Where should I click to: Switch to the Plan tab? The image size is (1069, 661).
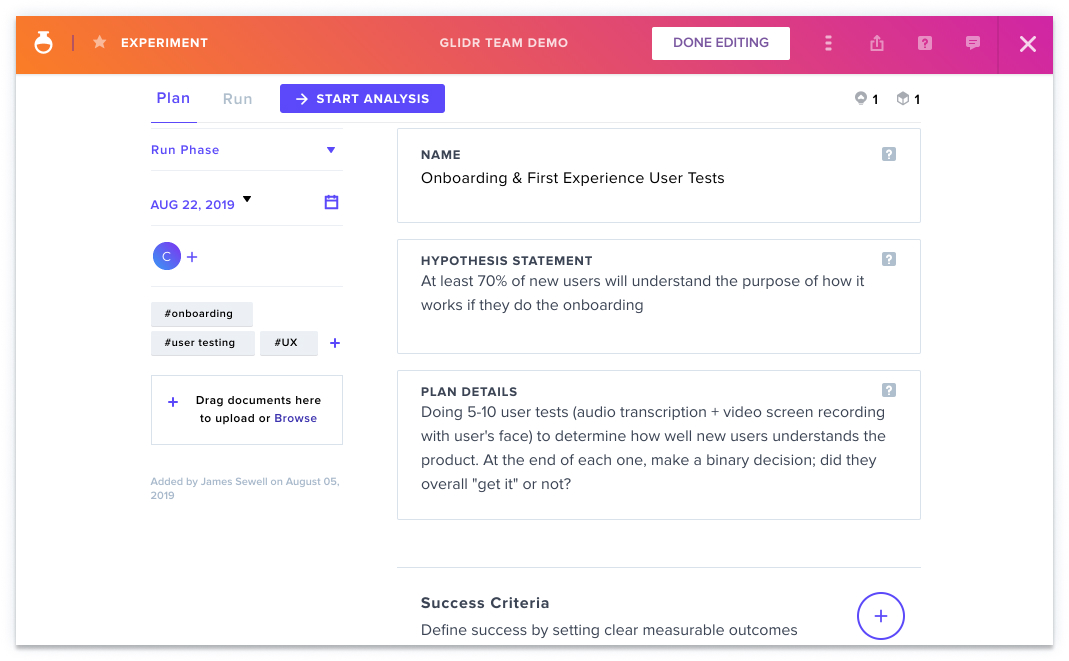173,98
